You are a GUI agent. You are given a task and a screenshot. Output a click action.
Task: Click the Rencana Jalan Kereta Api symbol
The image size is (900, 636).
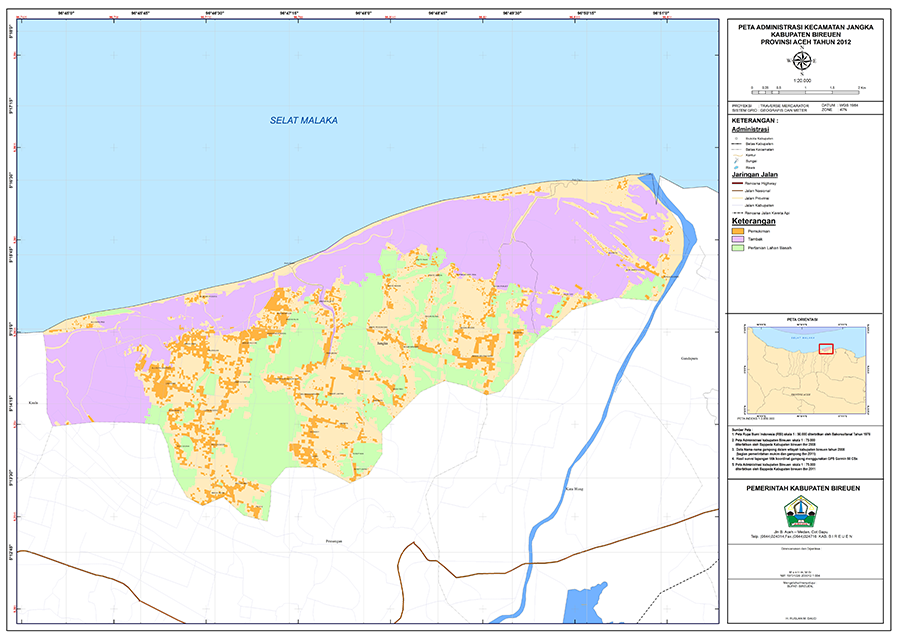[738, 213]
